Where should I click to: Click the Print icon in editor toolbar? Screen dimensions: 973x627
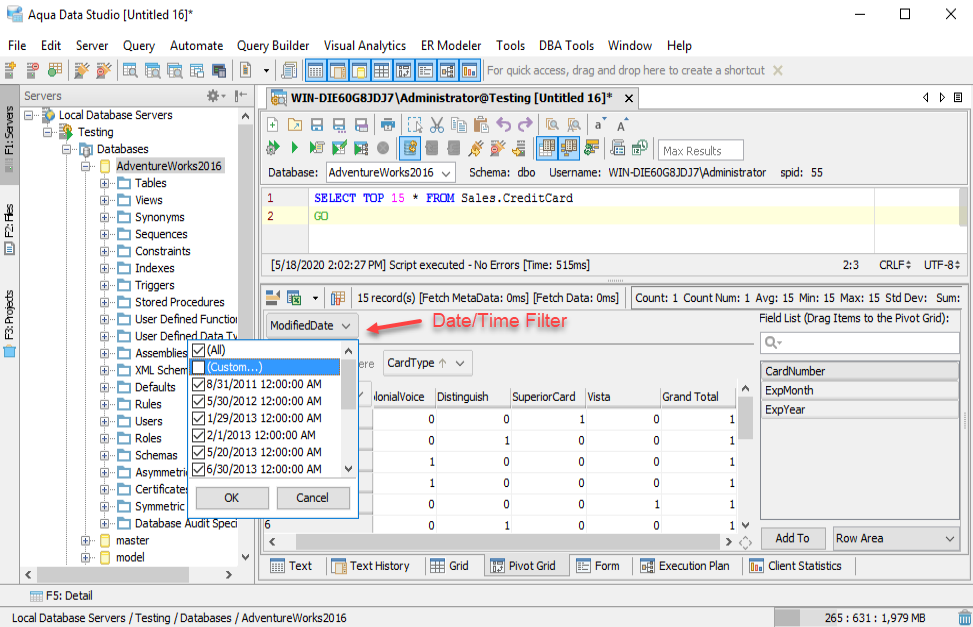[x=388, y=125]
